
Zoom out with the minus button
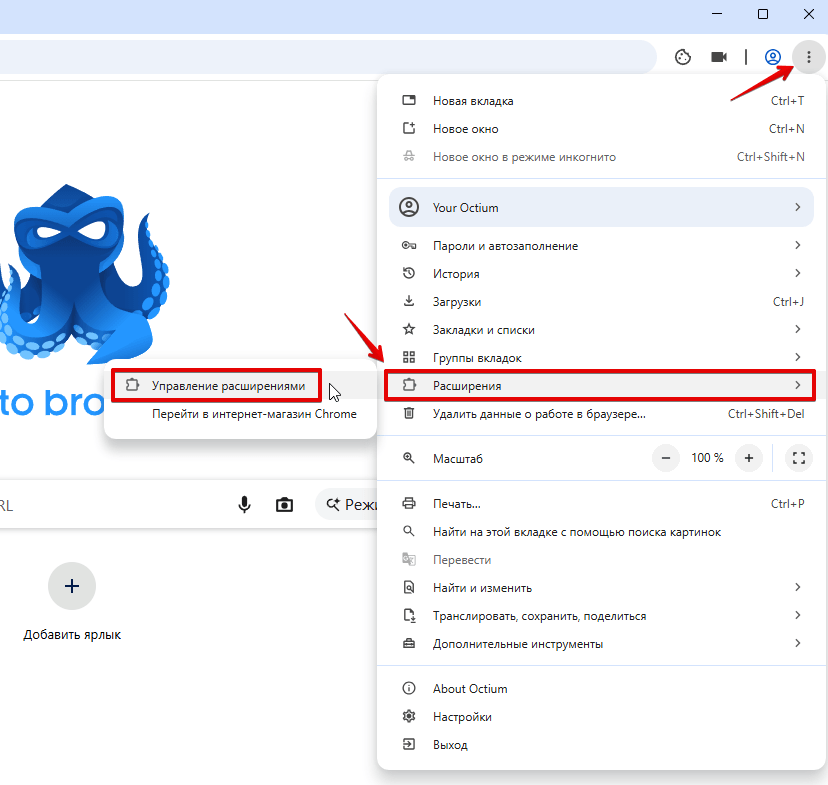[666, 458]
